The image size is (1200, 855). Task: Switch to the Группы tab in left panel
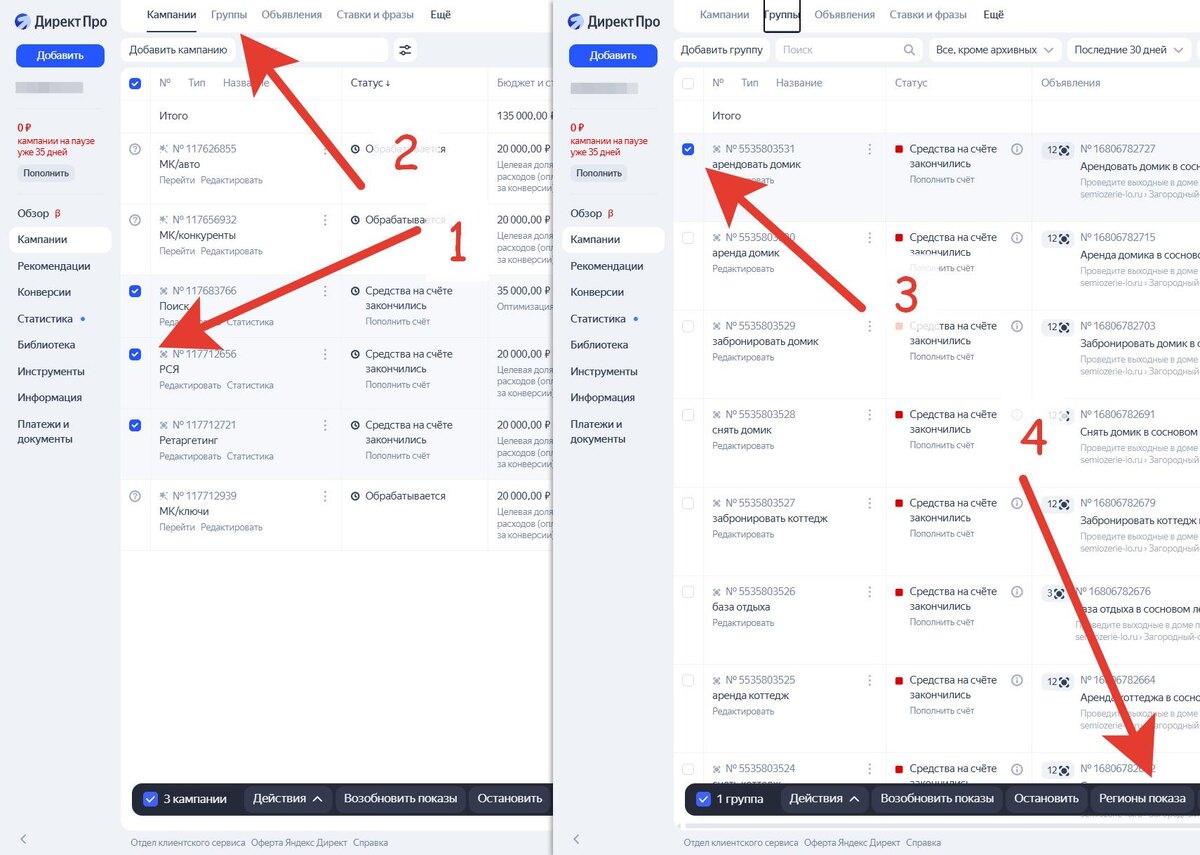(x=229, y=15)
